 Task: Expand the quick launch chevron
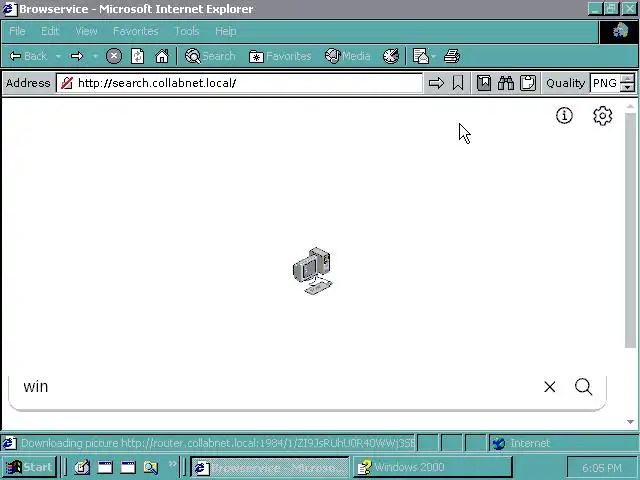coord(173,463)
